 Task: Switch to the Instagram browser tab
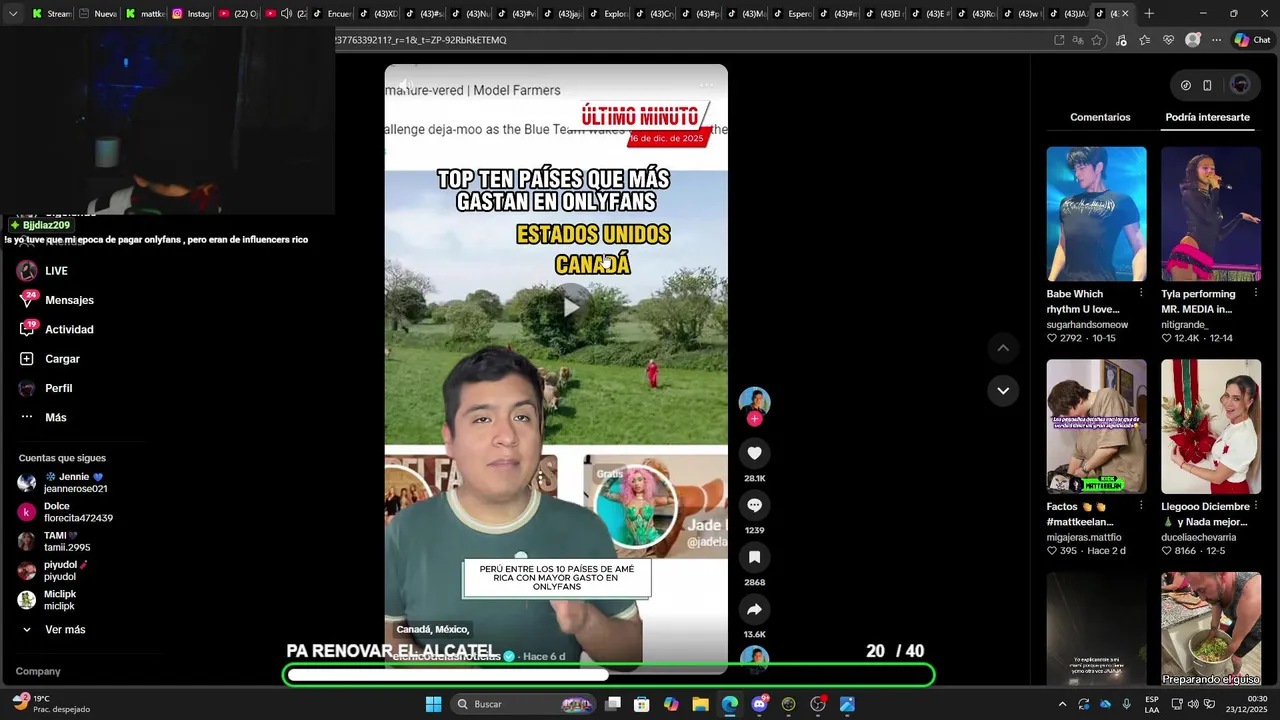click(191, 14)
